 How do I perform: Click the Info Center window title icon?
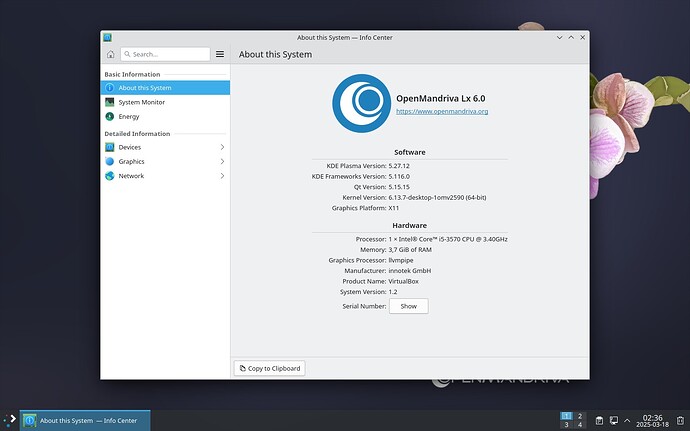click(107, 37)
